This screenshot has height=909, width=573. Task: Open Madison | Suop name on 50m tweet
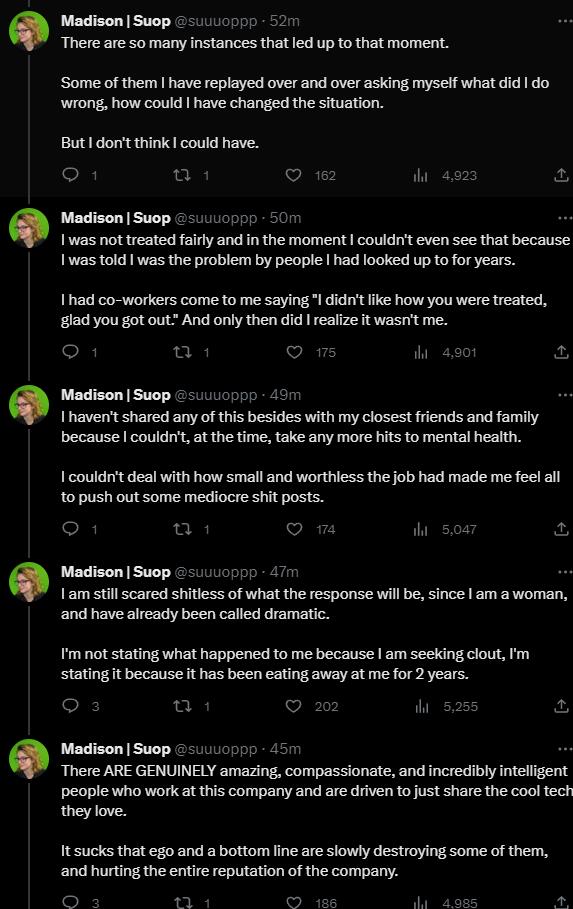(x=115, y=218)
